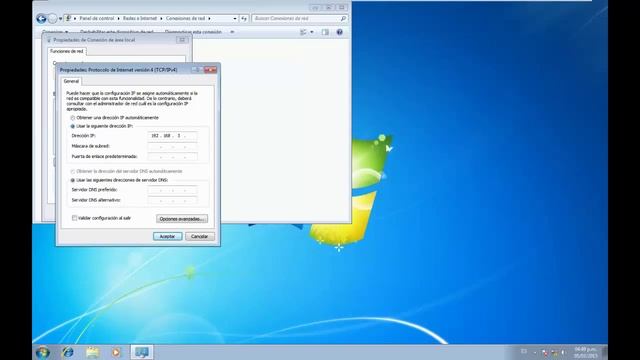Screen dimensions: 640x360
Task: Click the active network connections taskbar item
Action: click(x=142, y=352)
